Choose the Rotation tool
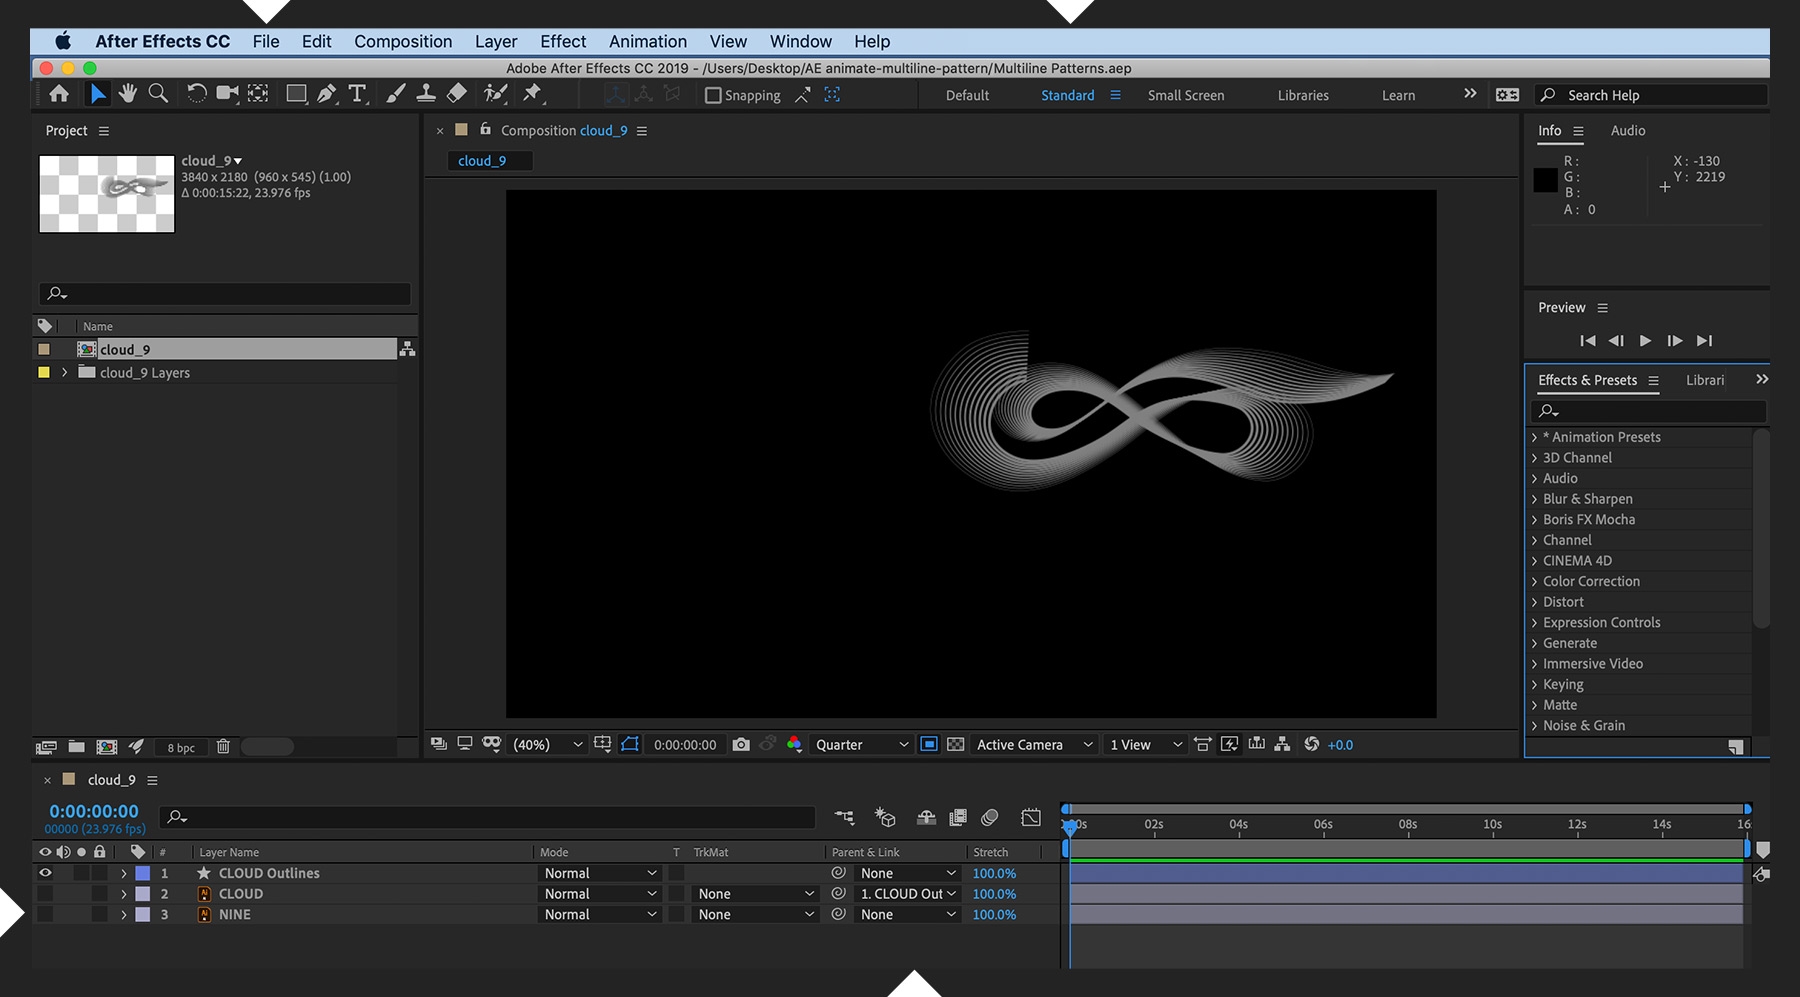 196,93
